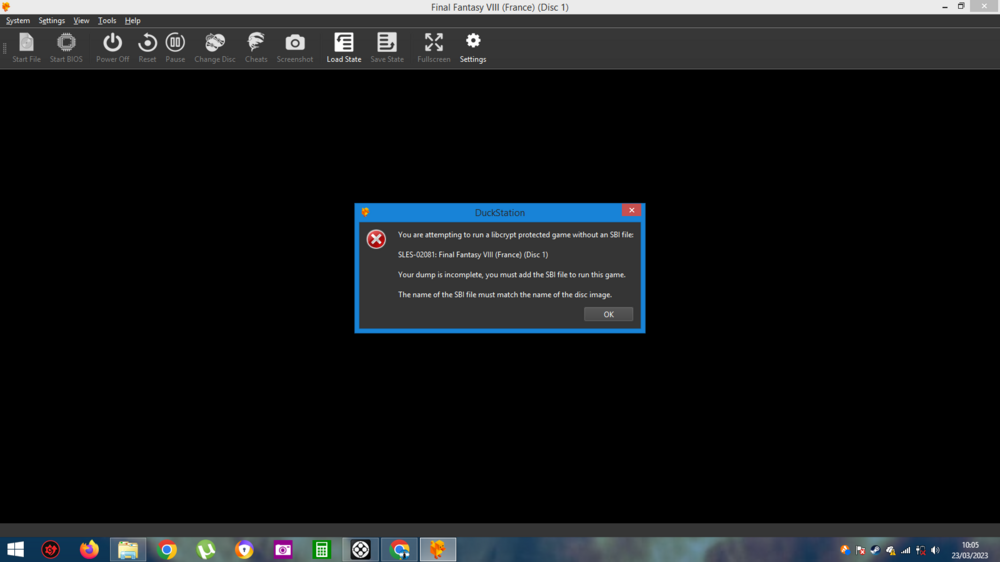Open the Settings menu in menu bar

tap(52, 20)
